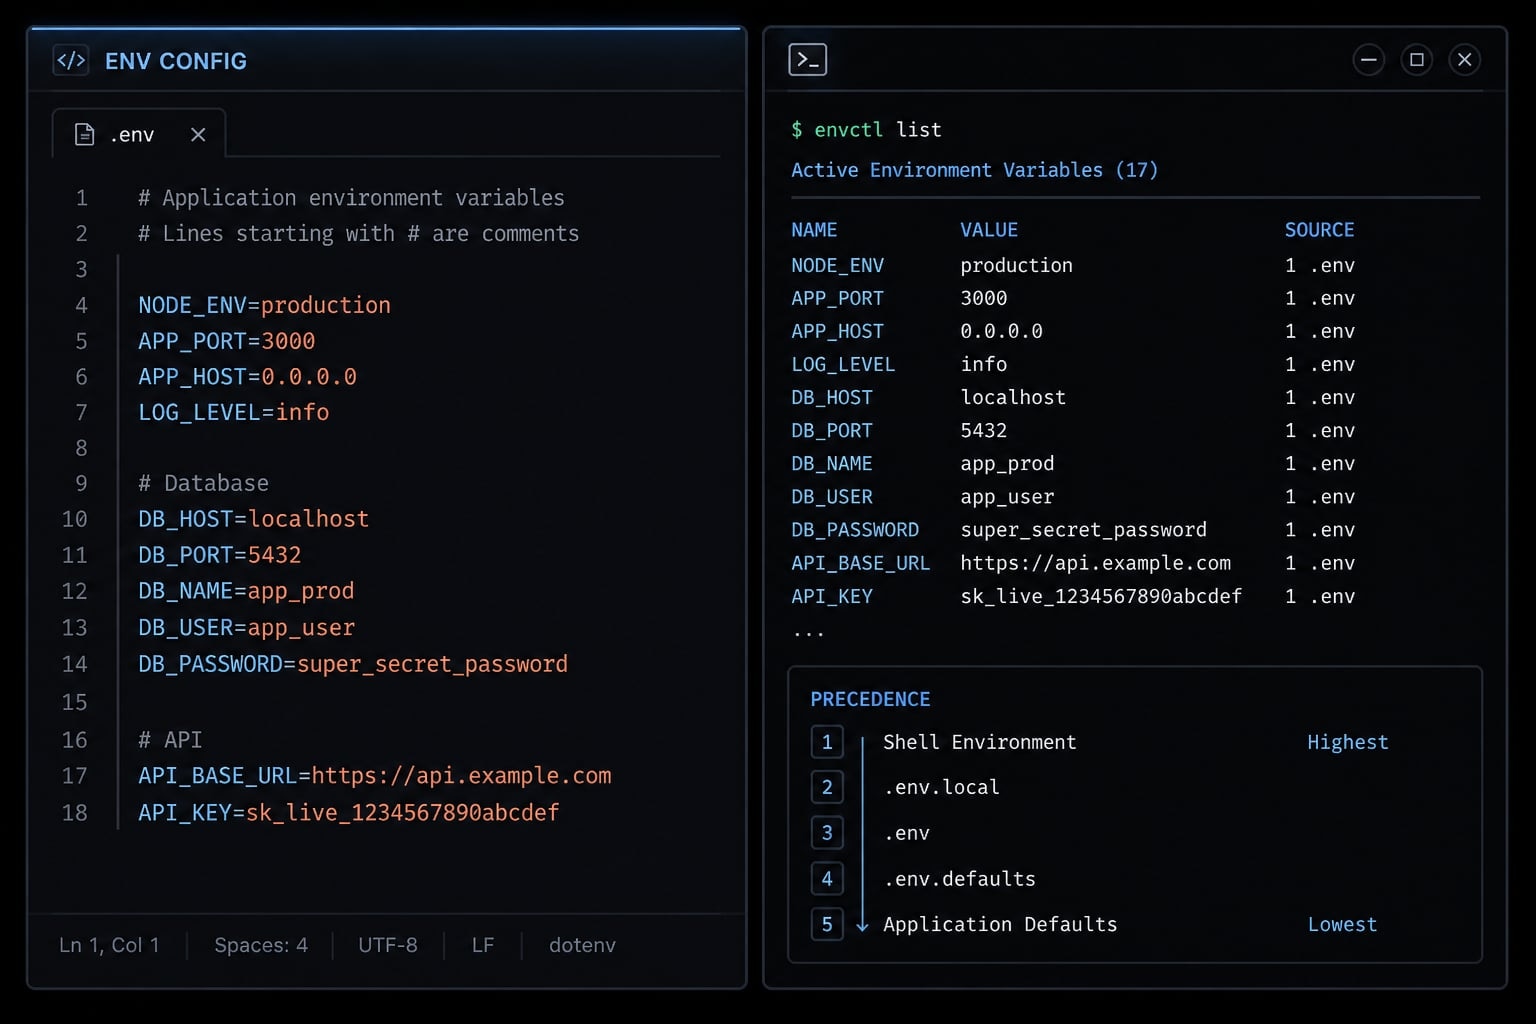Viewport: 1536px width, 1024px height.
Task: Click the ENV CONFIG panel title
Action: click(176, 61)
